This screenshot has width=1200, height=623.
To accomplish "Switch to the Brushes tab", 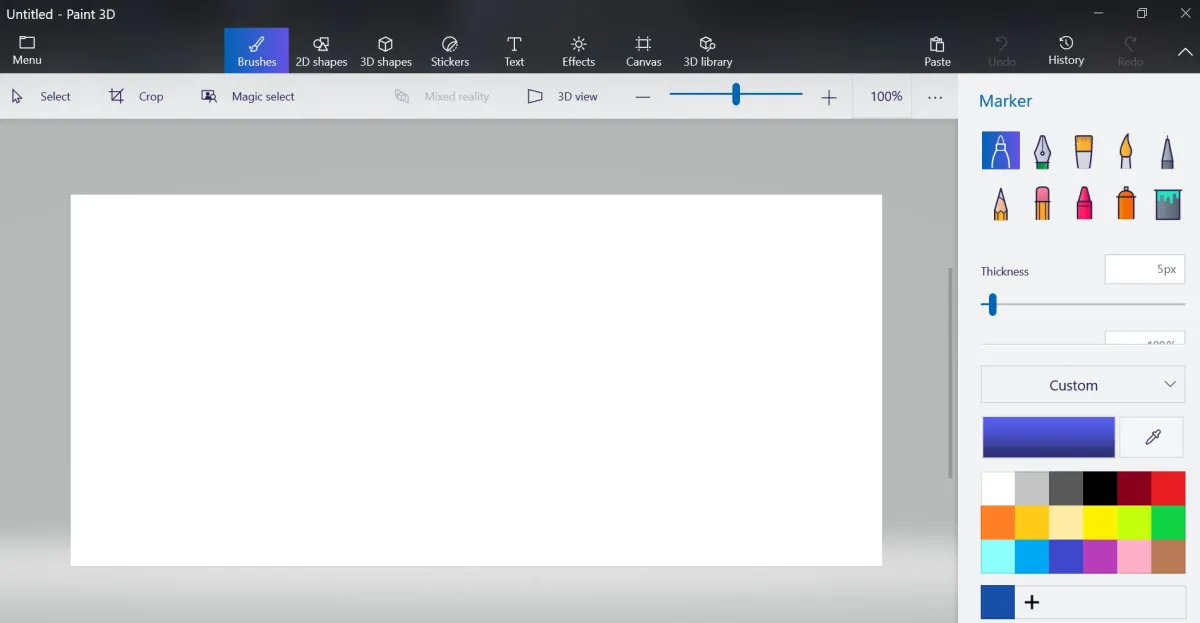I will pyautogui.click(x=257, y=50).
